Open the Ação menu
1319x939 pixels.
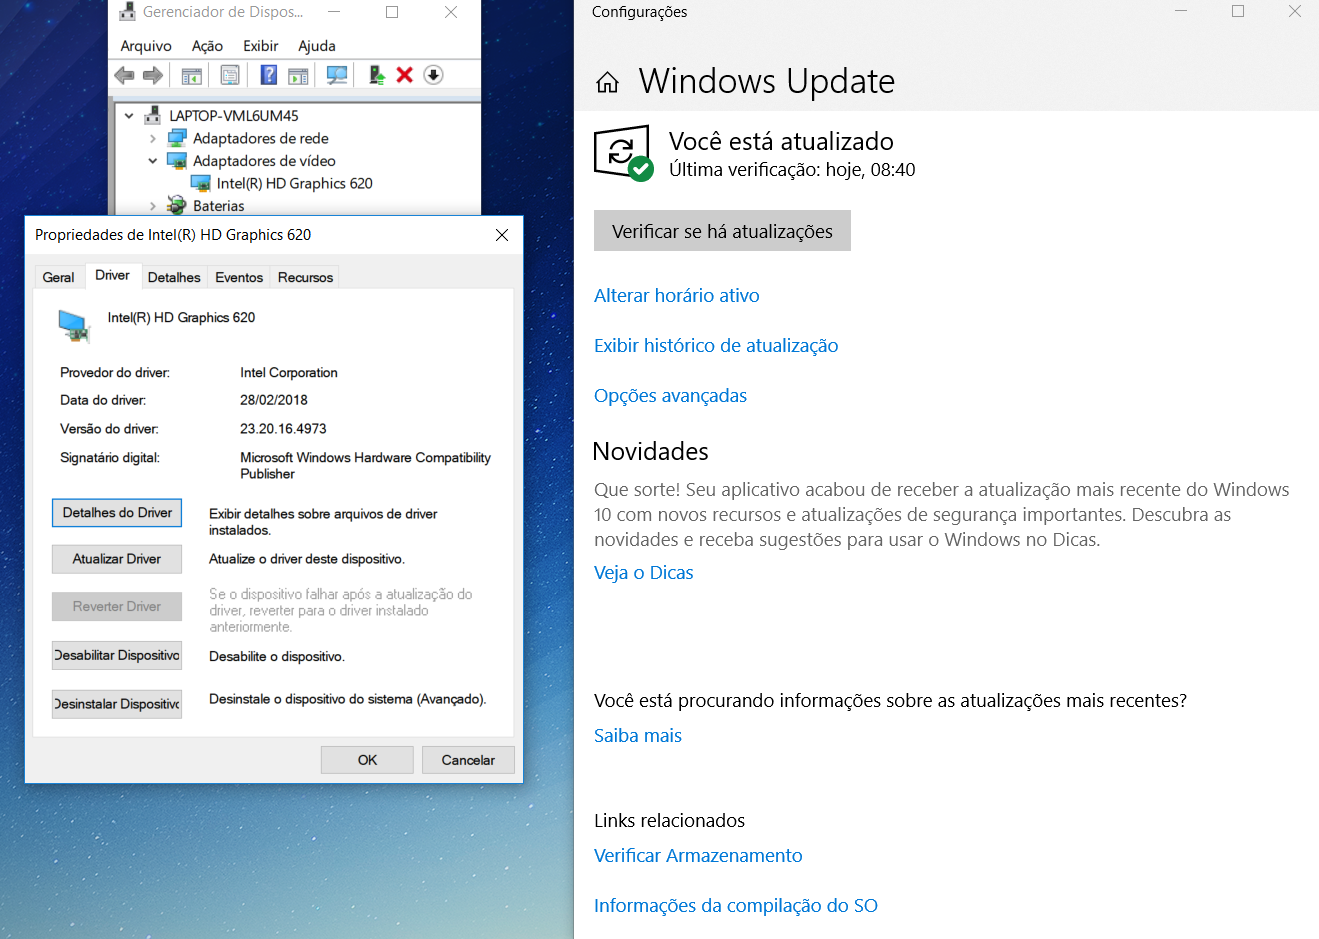(207, 46)
